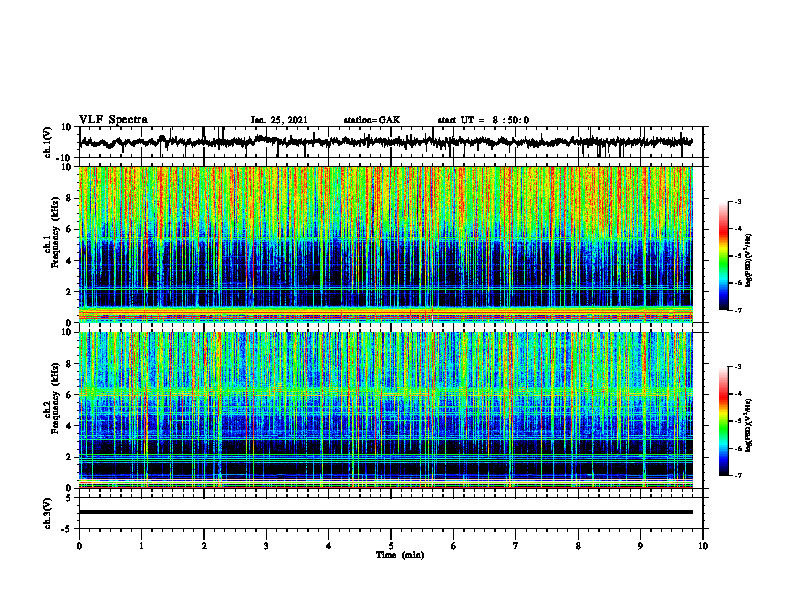This screenshot has height=612, width=792.
Task: Click time axis tick label "0"
Action: click(x=79, y=546)
